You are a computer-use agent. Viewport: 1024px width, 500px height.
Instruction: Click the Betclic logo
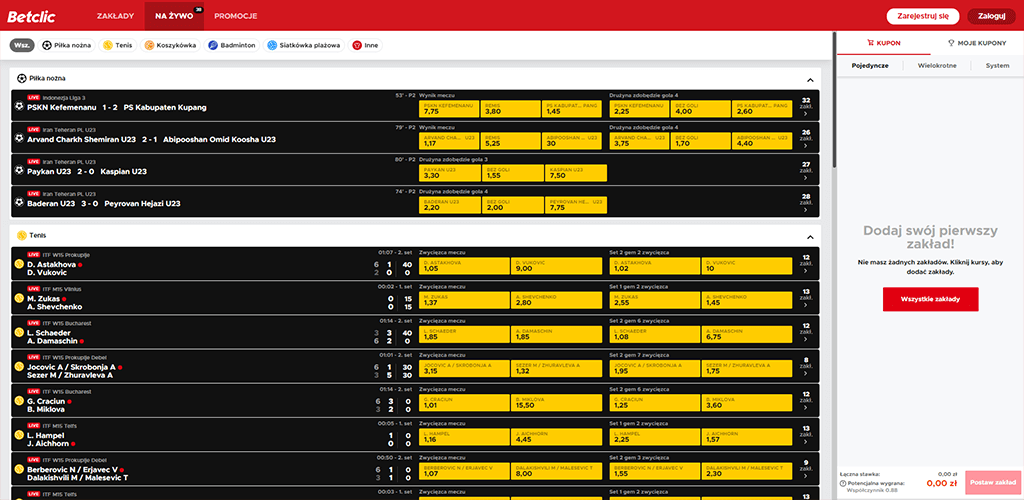pos(31,16)
